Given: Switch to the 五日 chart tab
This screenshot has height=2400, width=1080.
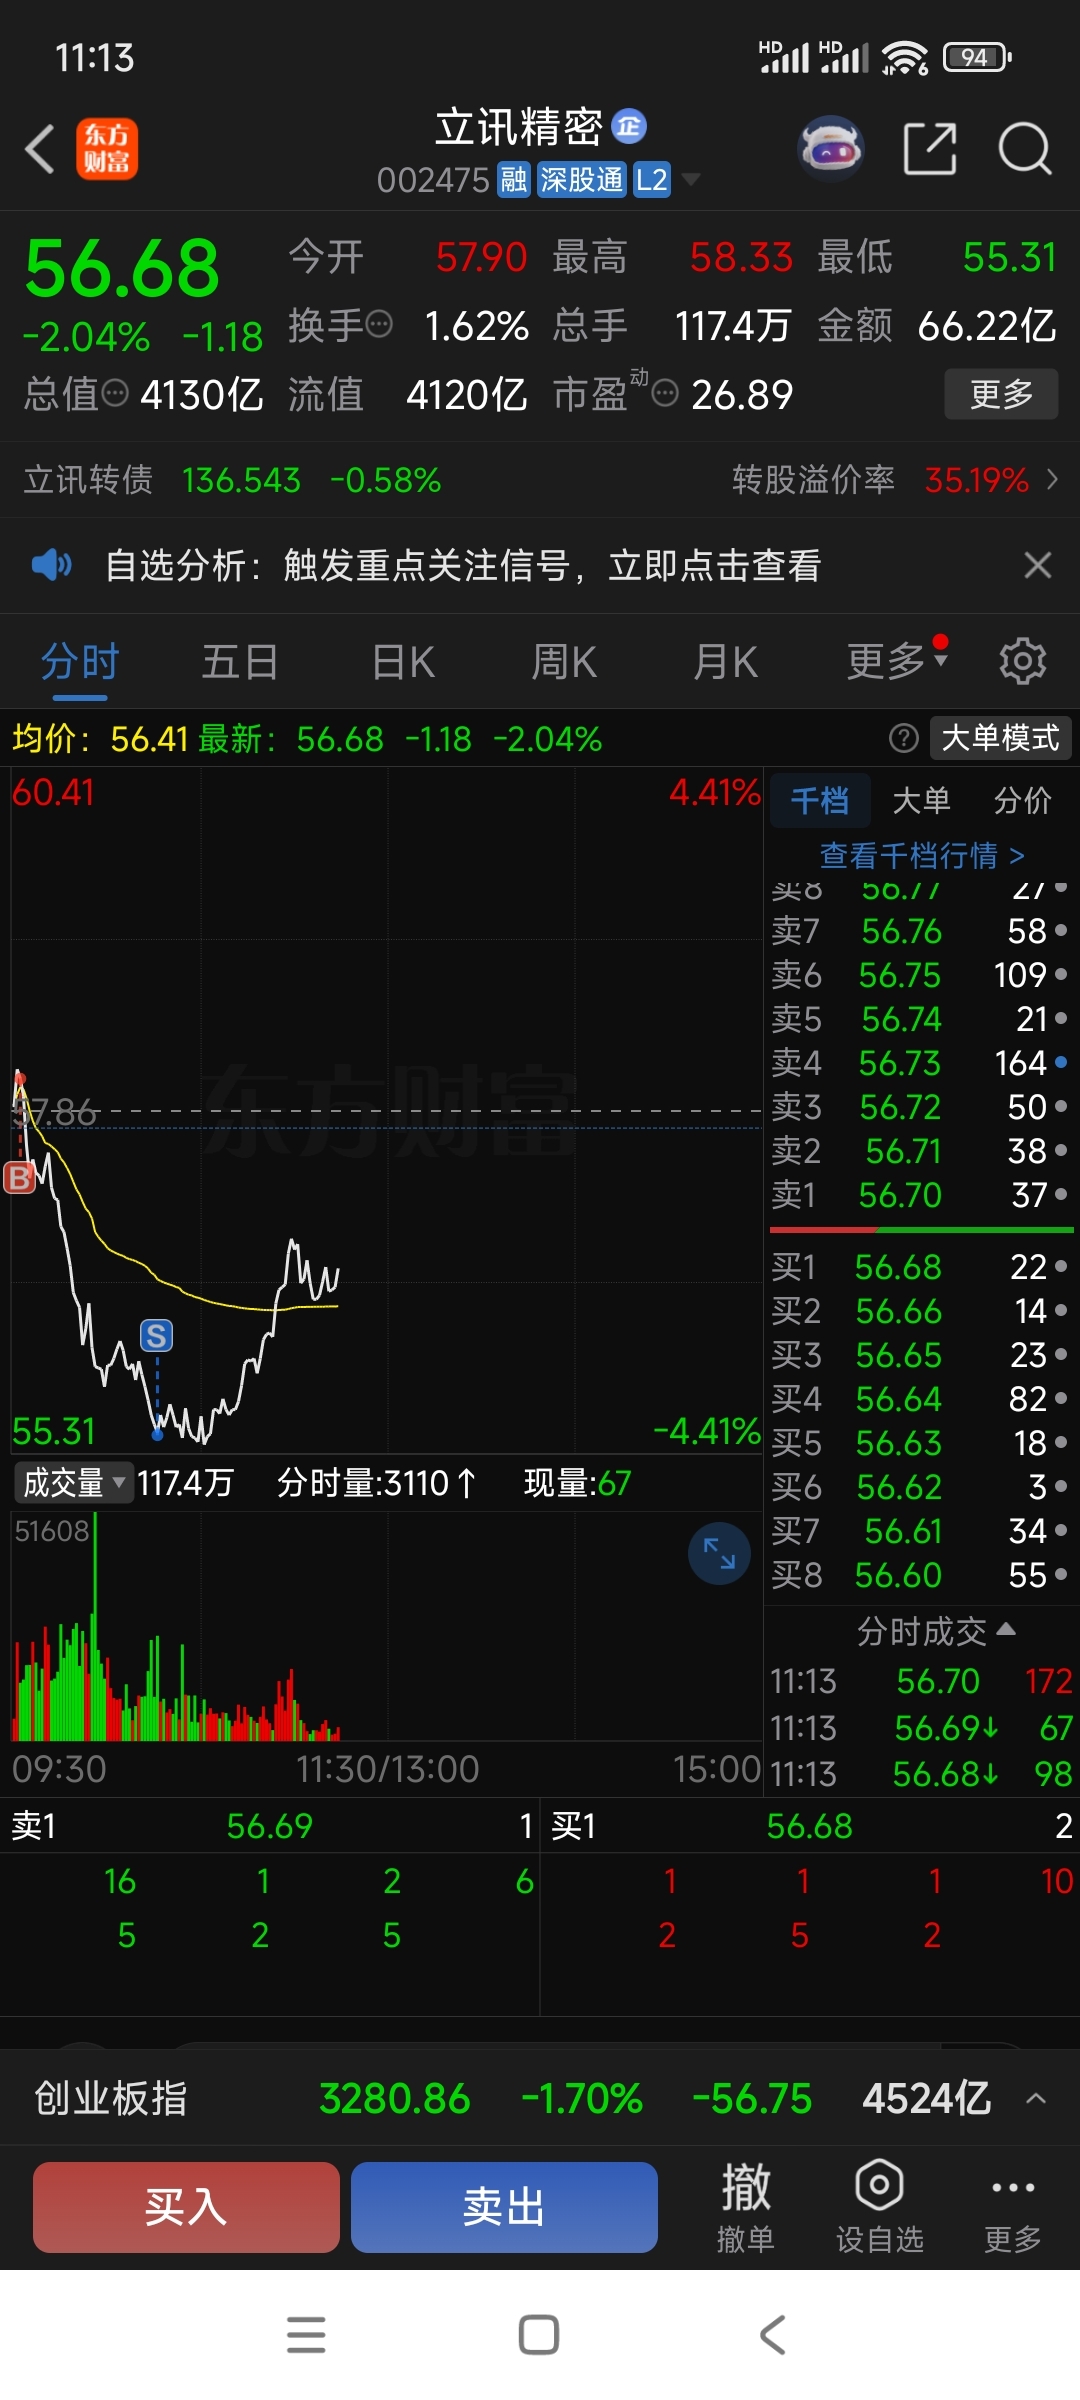Looking at the screenshot, I should [x=240, y=662].
